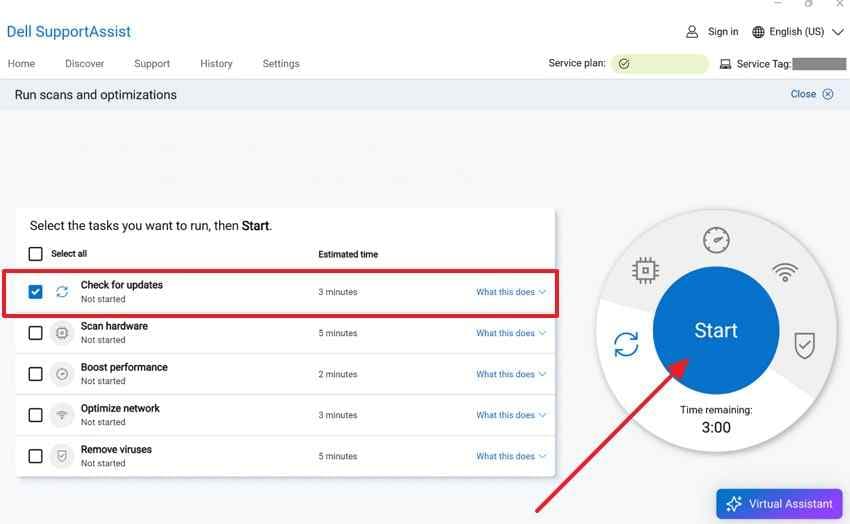The width and height of the screenshot is (850, 524).
Task: Click the 2 minutes estimate for Boost performance
Action: point(338,374)
